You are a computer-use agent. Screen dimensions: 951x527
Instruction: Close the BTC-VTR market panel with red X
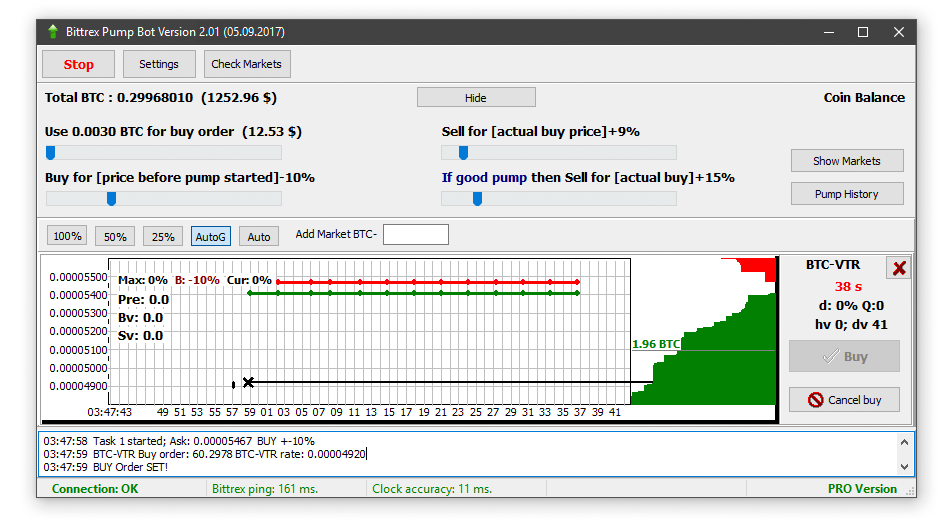[x=899, y=267]
